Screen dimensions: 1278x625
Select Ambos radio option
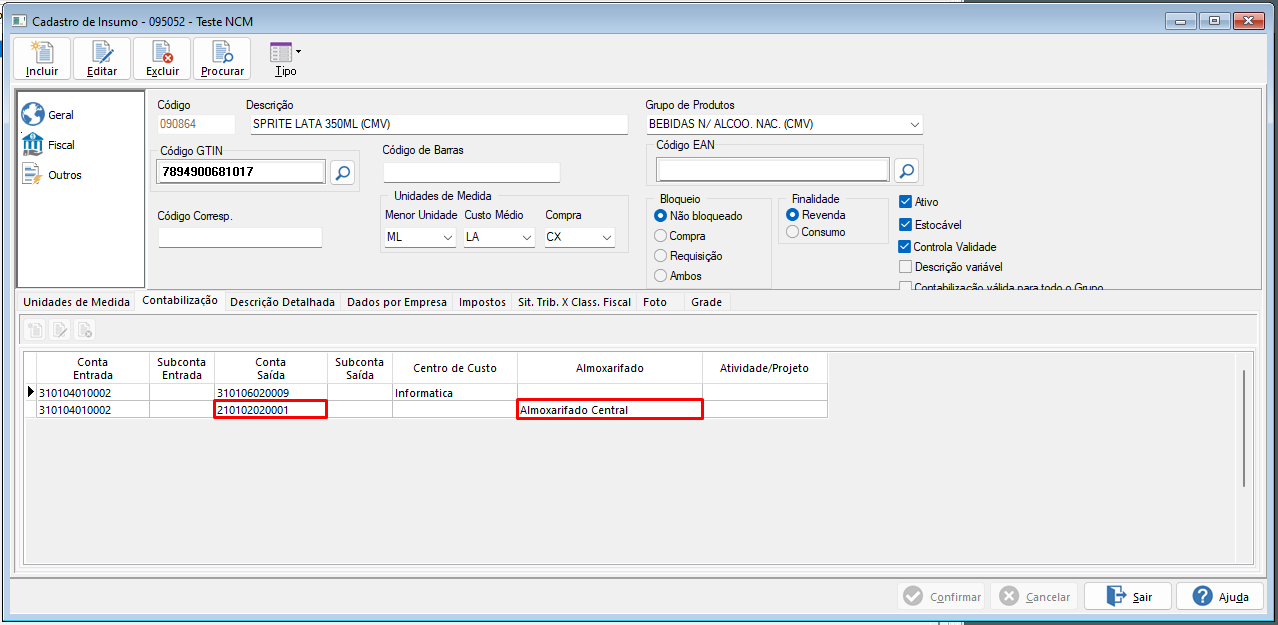coord(678,276)
